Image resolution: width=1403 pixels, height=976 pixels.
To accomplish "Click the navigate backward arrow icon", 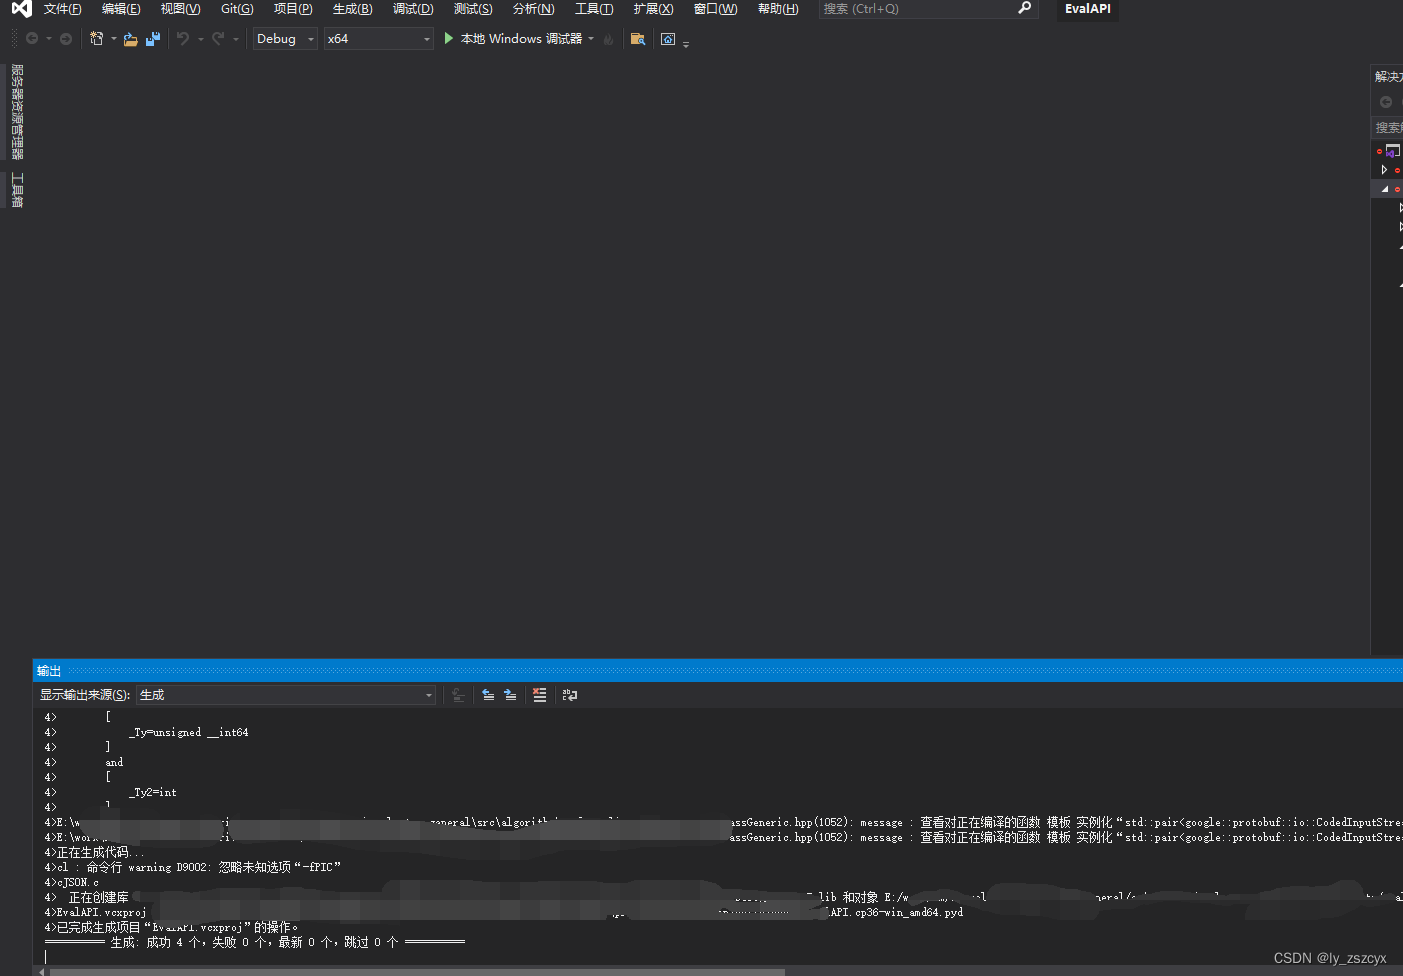I will (x=32, y=39).
